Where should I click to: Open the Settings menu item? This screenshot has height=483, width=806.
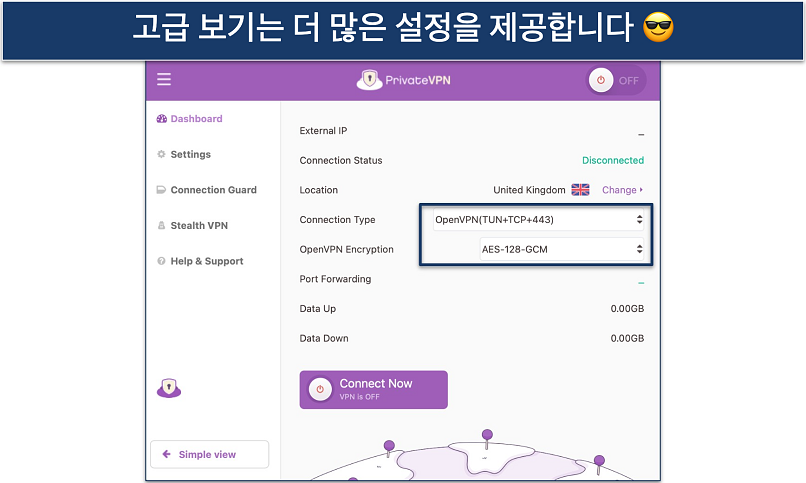(190, 155)
